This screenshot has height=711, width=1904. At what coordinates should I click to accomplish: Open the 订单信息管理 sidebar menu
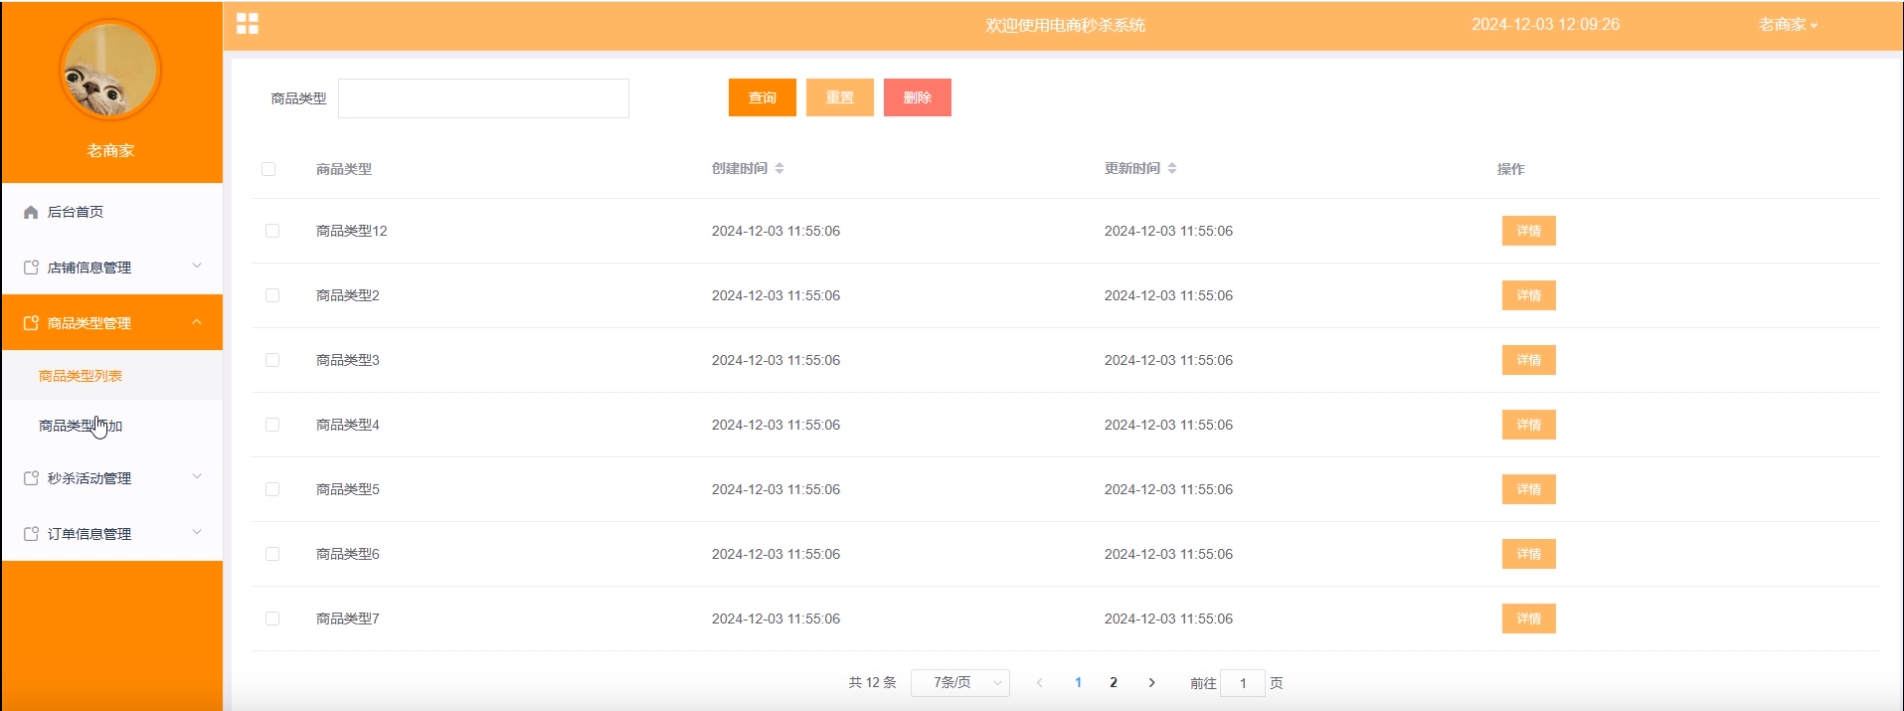point(112,534)
